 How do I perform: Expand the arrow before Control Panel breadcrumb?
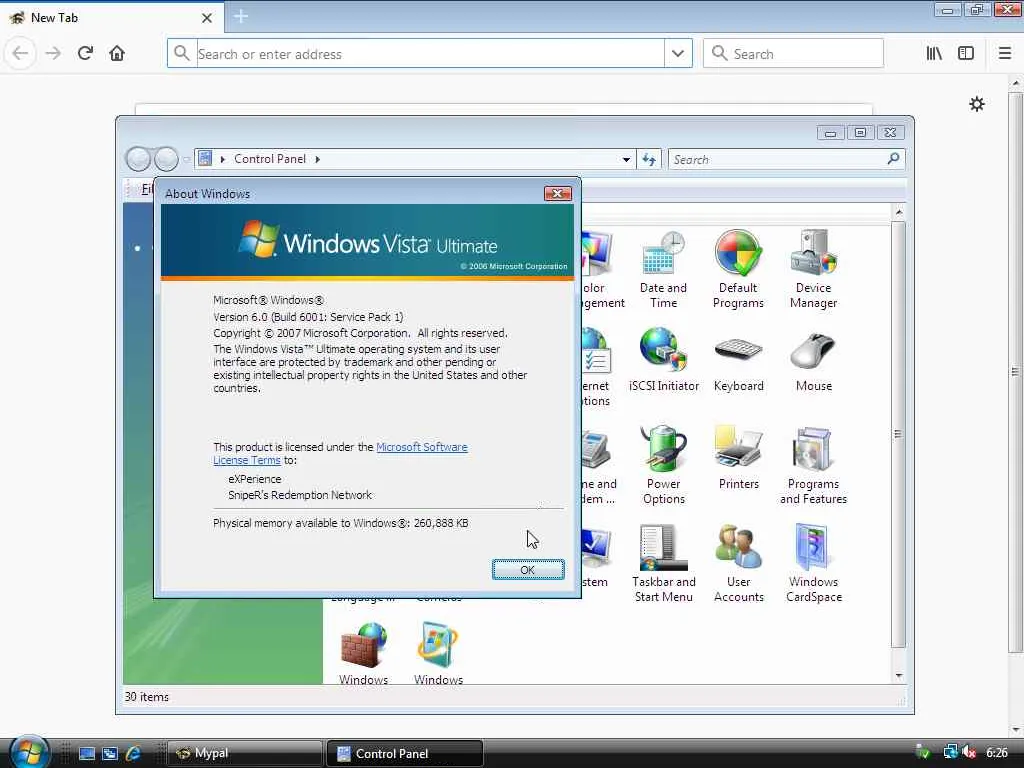point(223,159)
